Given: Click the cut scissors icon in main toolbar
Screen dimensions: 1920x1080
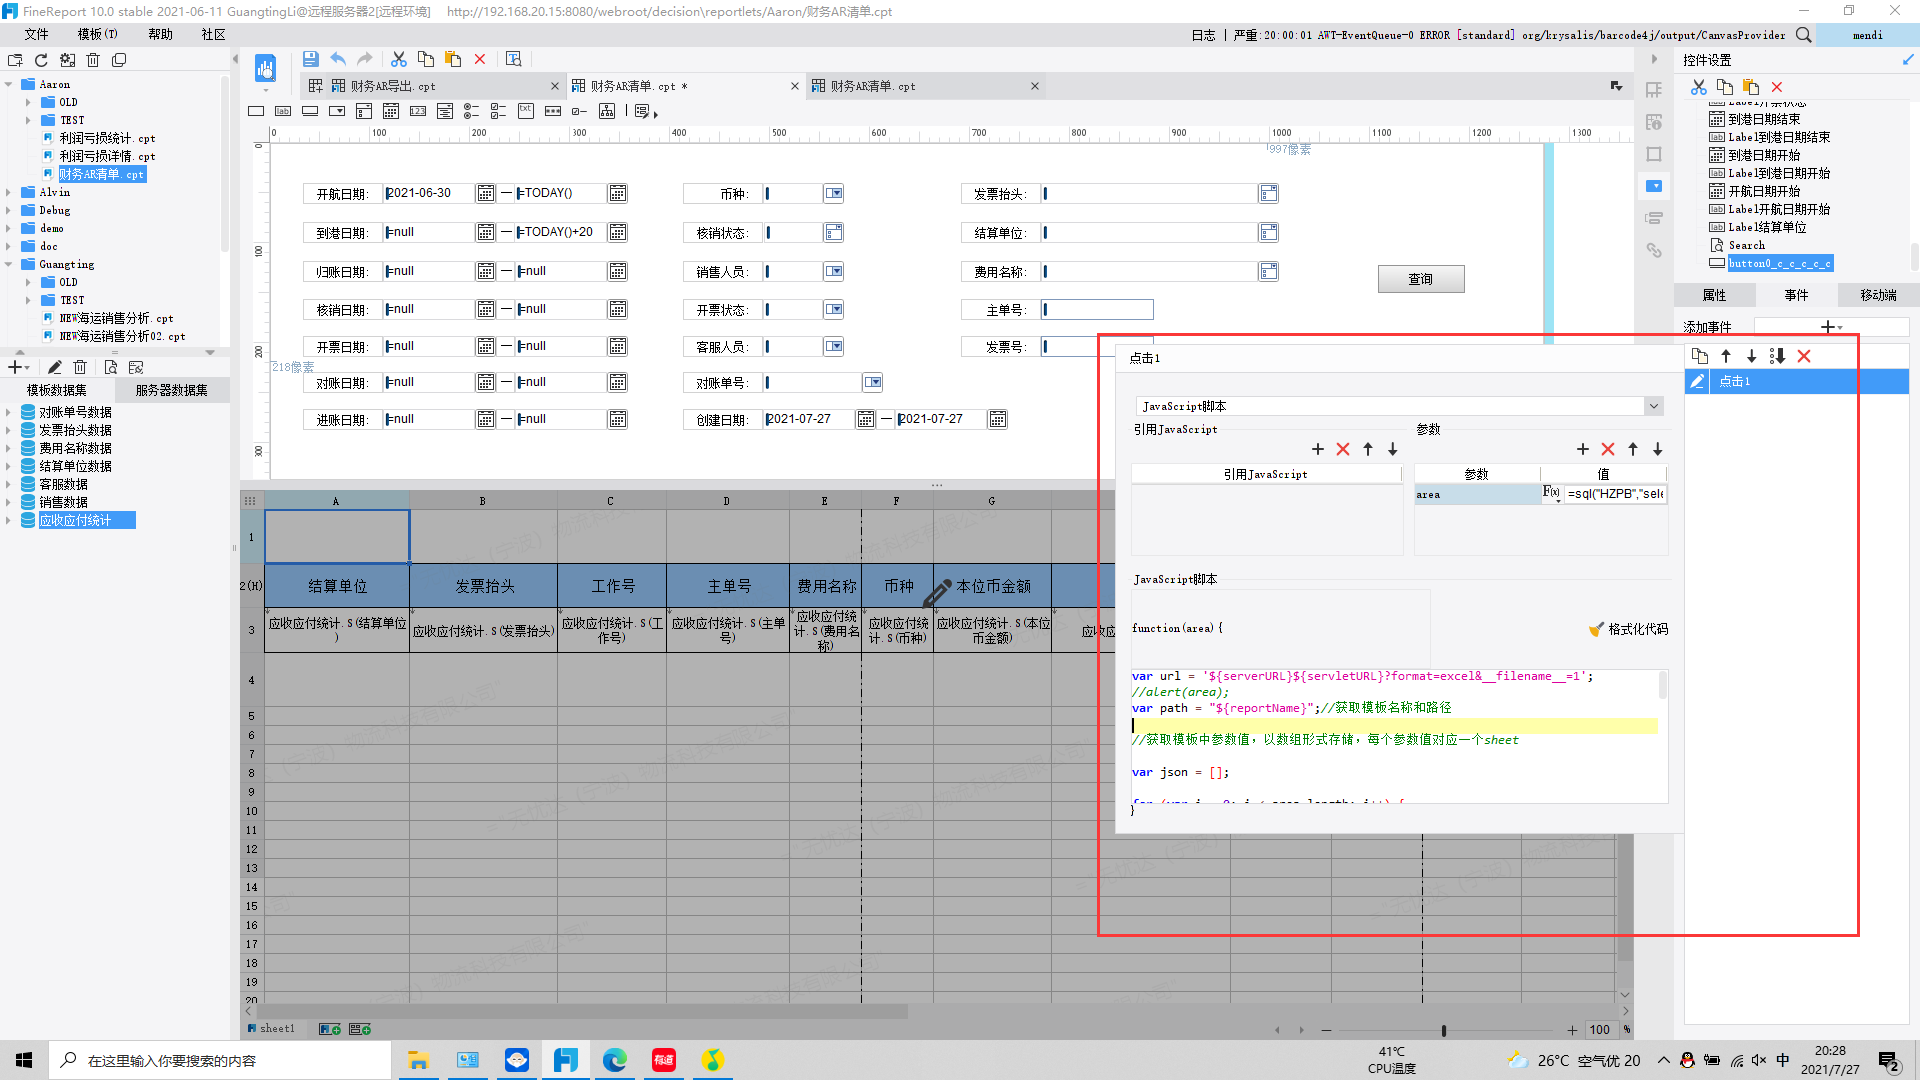Looking at the screenshot, I should tap(398, 59).
